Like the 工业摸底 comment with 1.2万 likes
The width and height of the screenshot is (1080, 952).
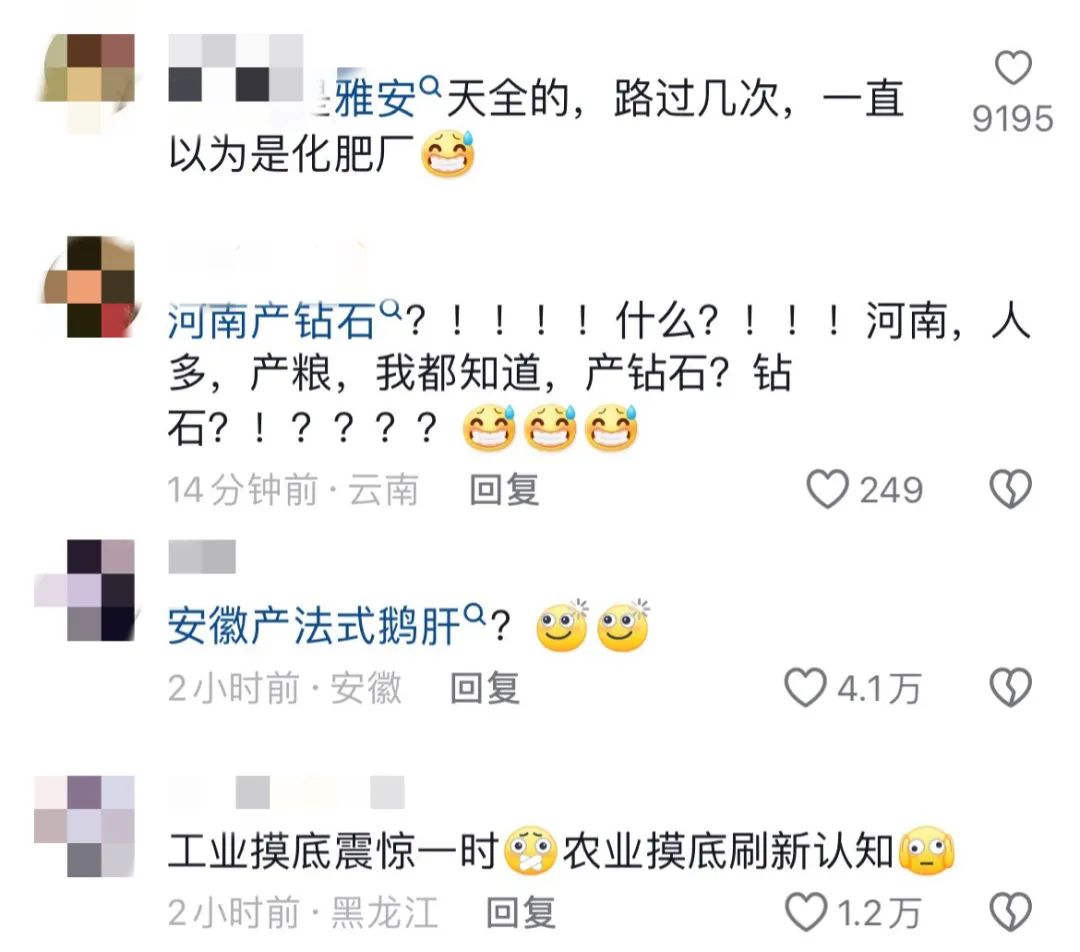806,912
